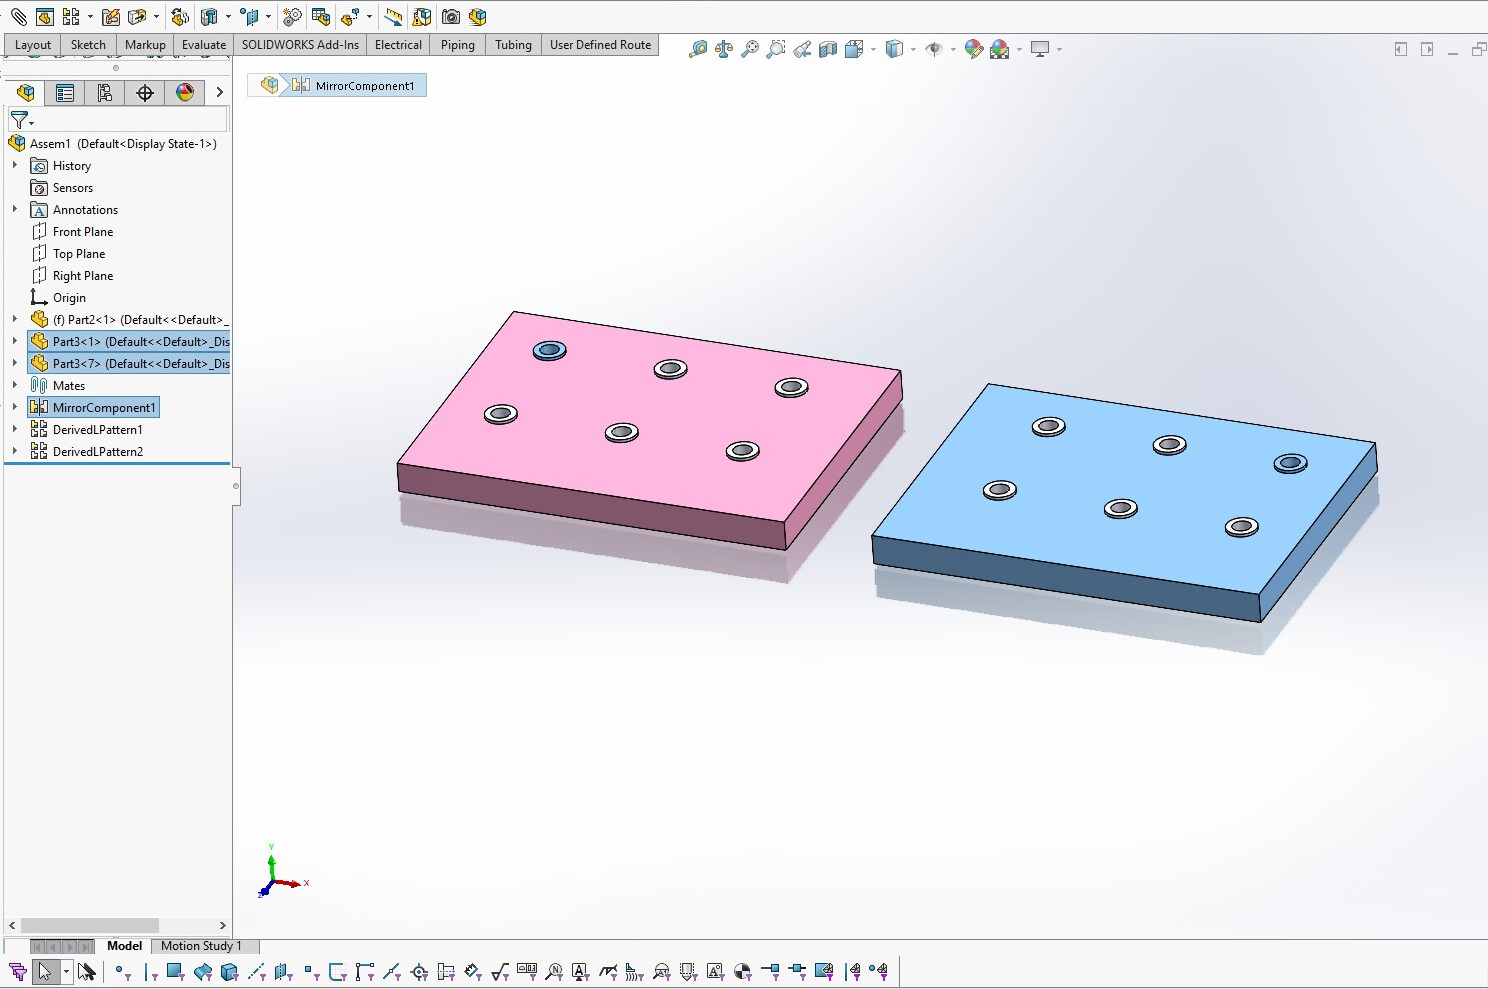Screen dimensions: 1488x989
Task: Expand the History folder
Action: tap(14, 165)
